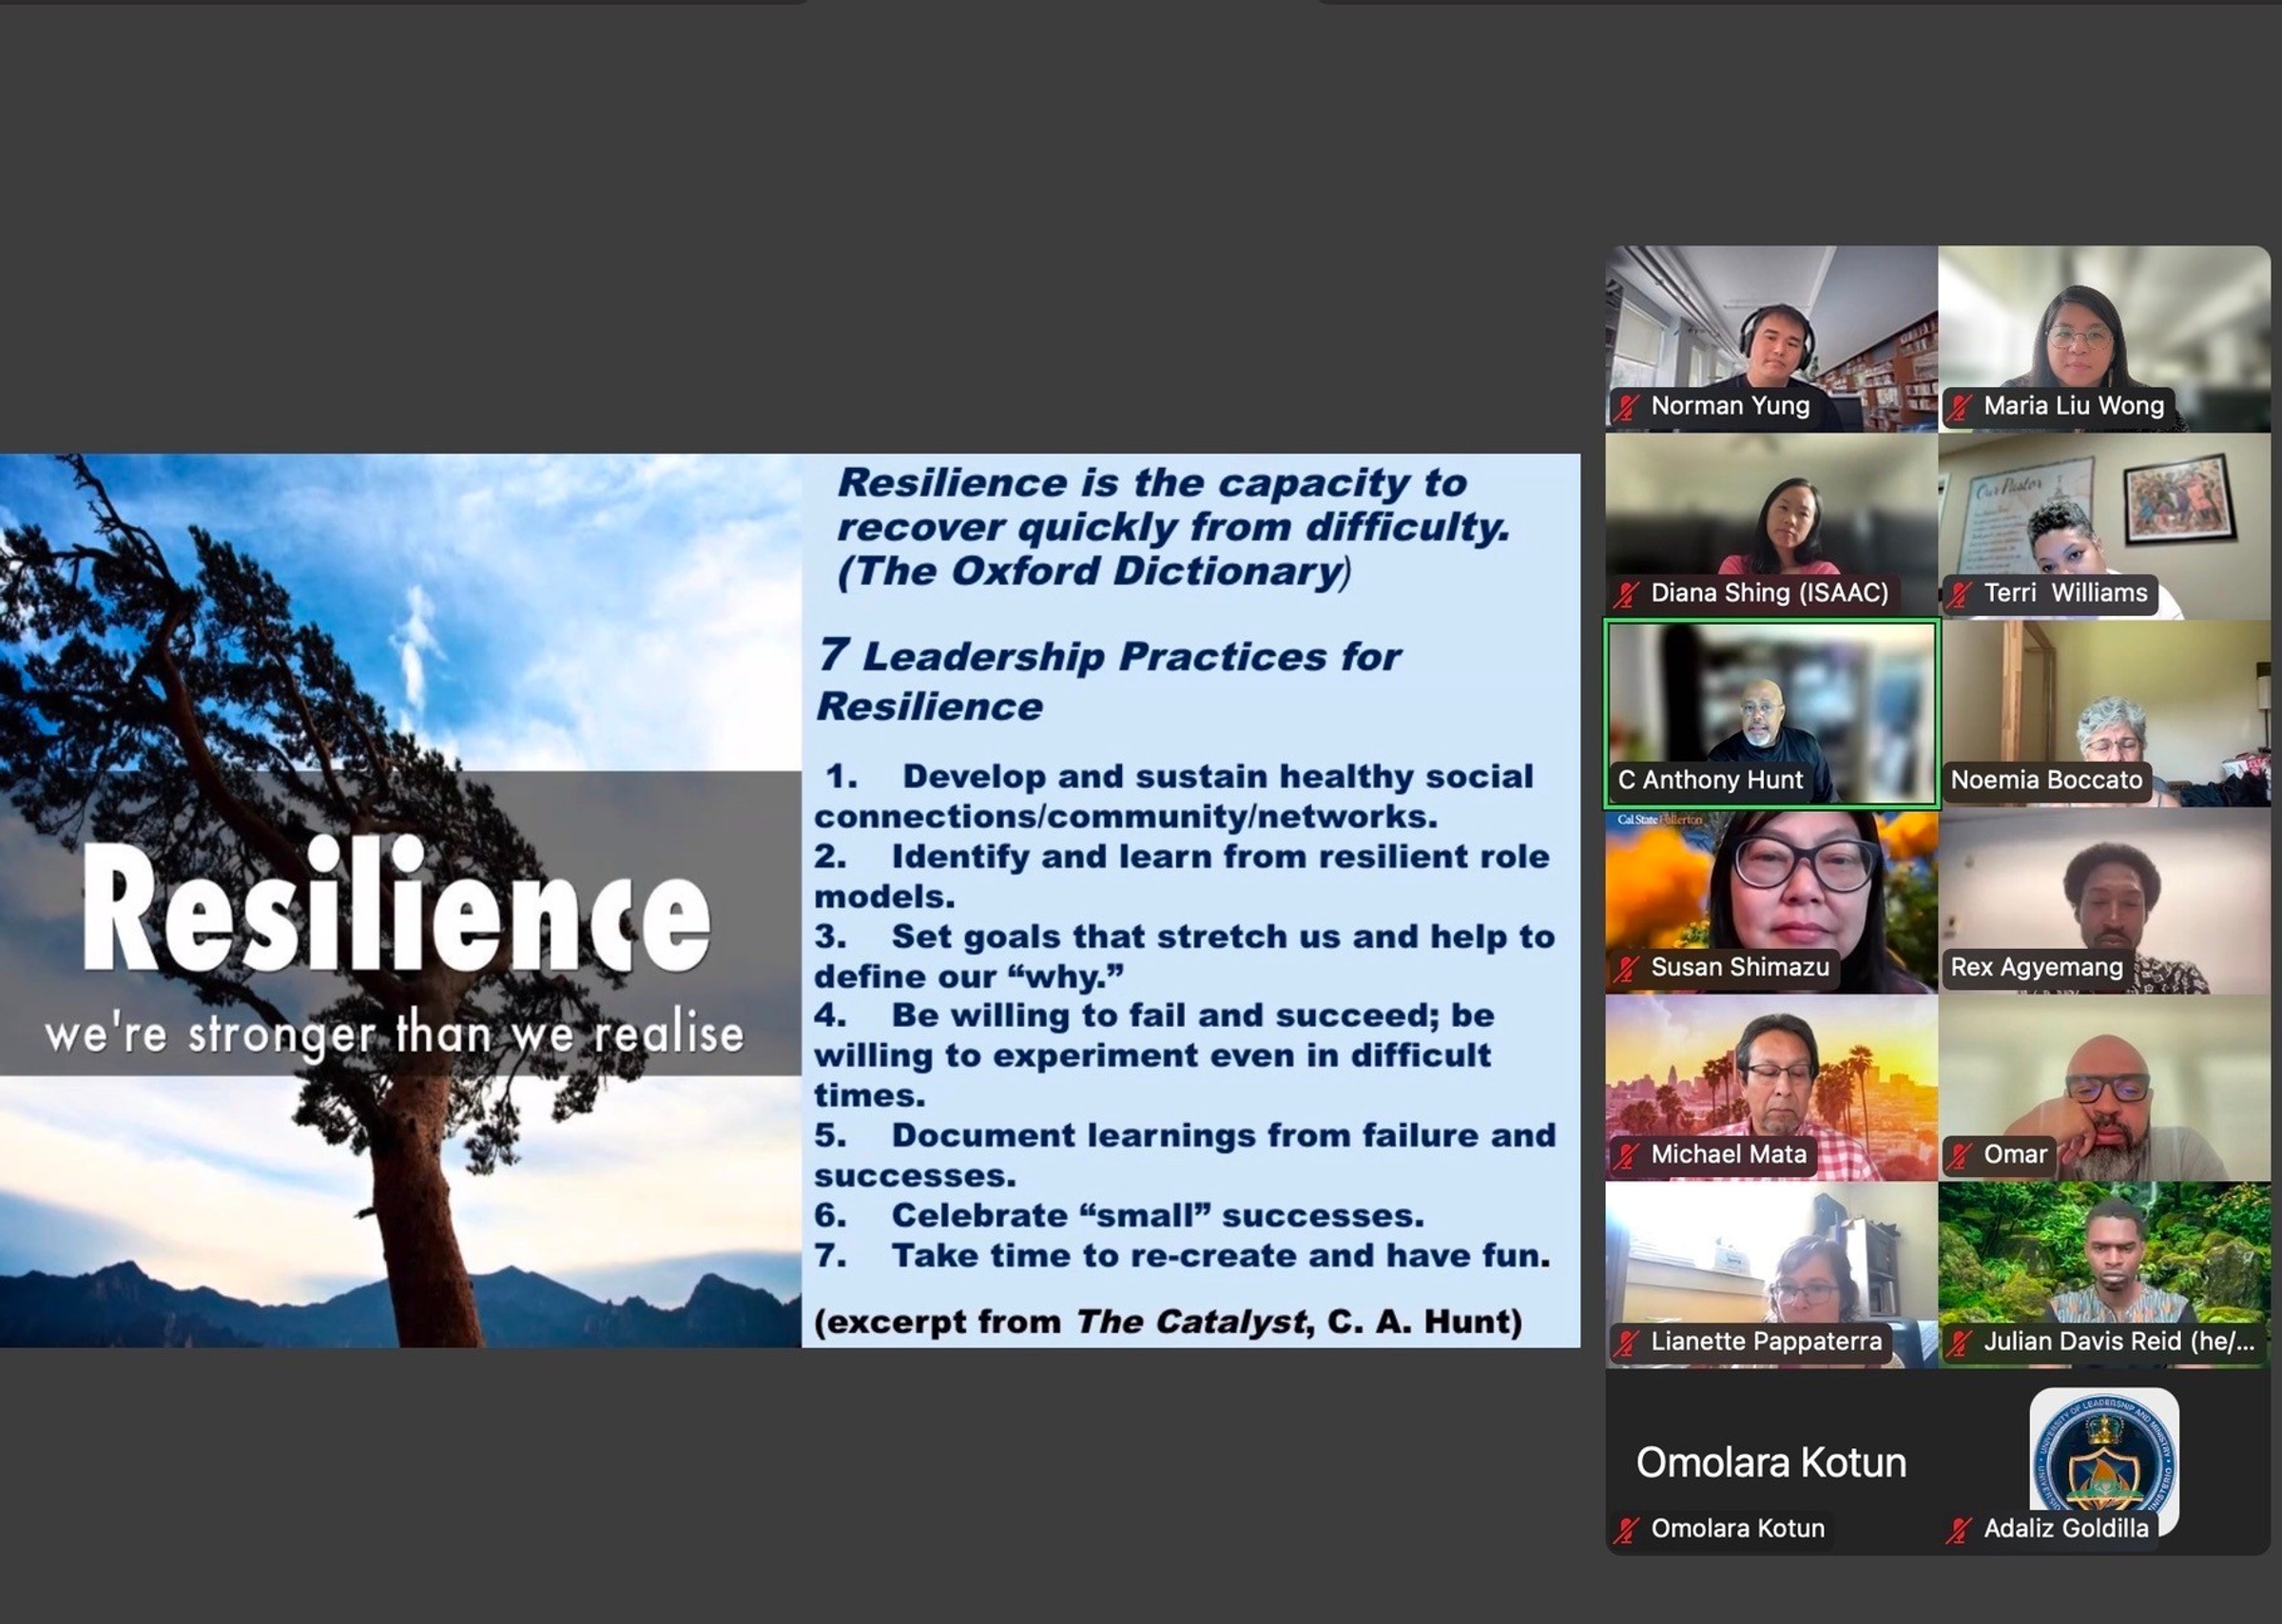Image resolution: width=2282 pixels, height=1624 pixels.
Task: Select Terri Williams' video tile
Action: [x=2104, y=526]
